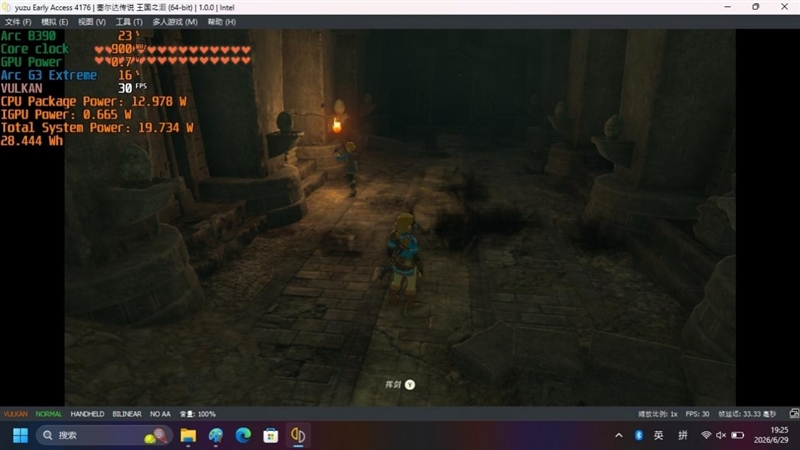Toggle the VULKAN graphics API button
Image resolution: width=800 pixels, height=450 pixels.
tap(16, 414)
